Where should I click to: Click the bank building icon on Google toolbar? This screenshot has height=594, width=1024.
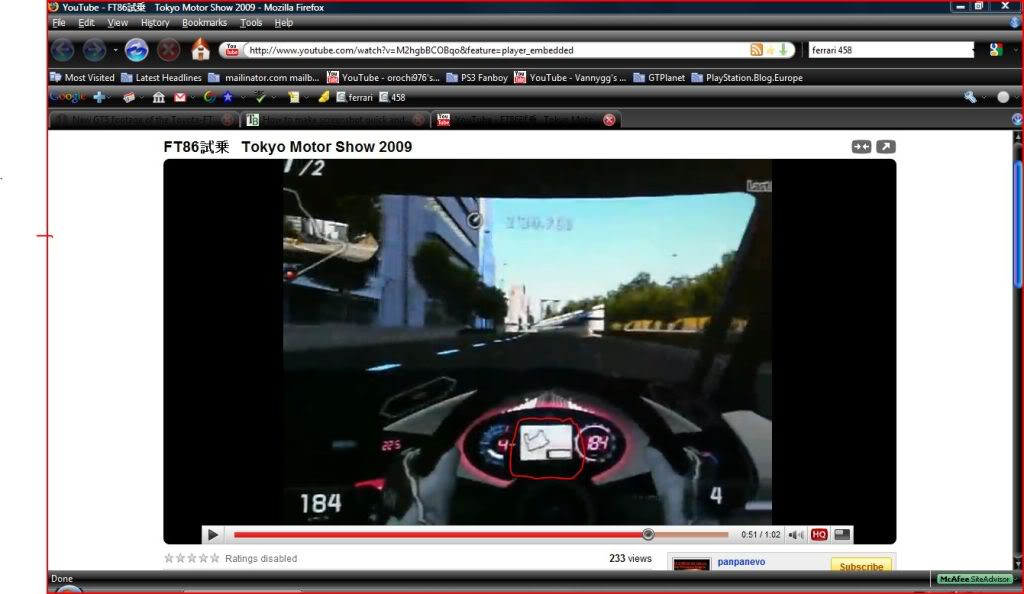click(x=159, y=97)
